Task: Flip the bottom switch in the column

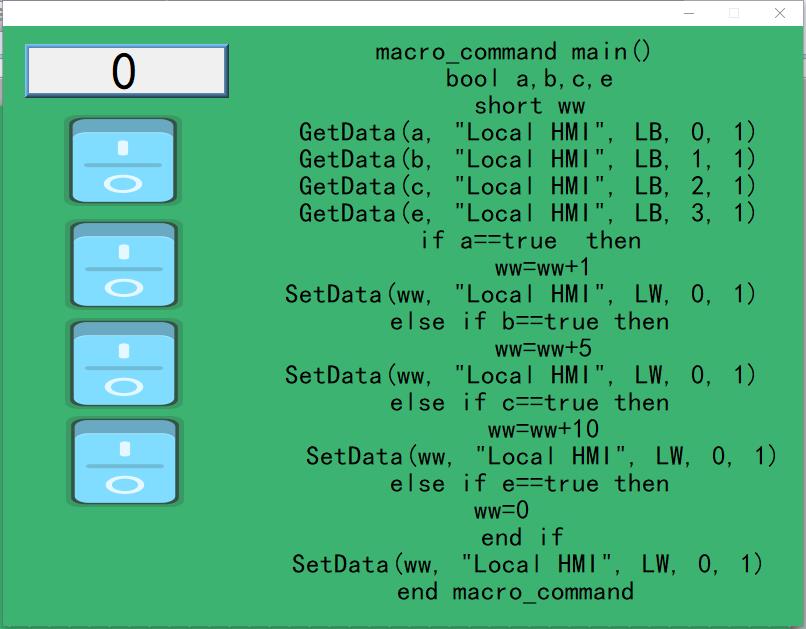Action: point(123,461)
